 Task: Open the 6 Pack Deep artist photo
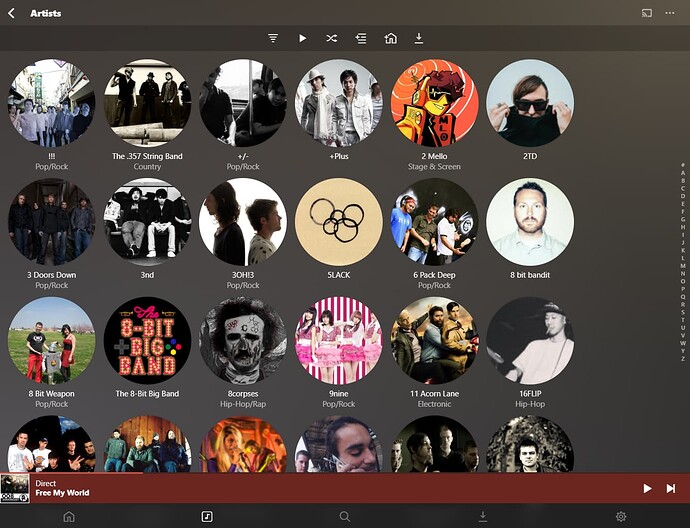click(x=434, y=222)
